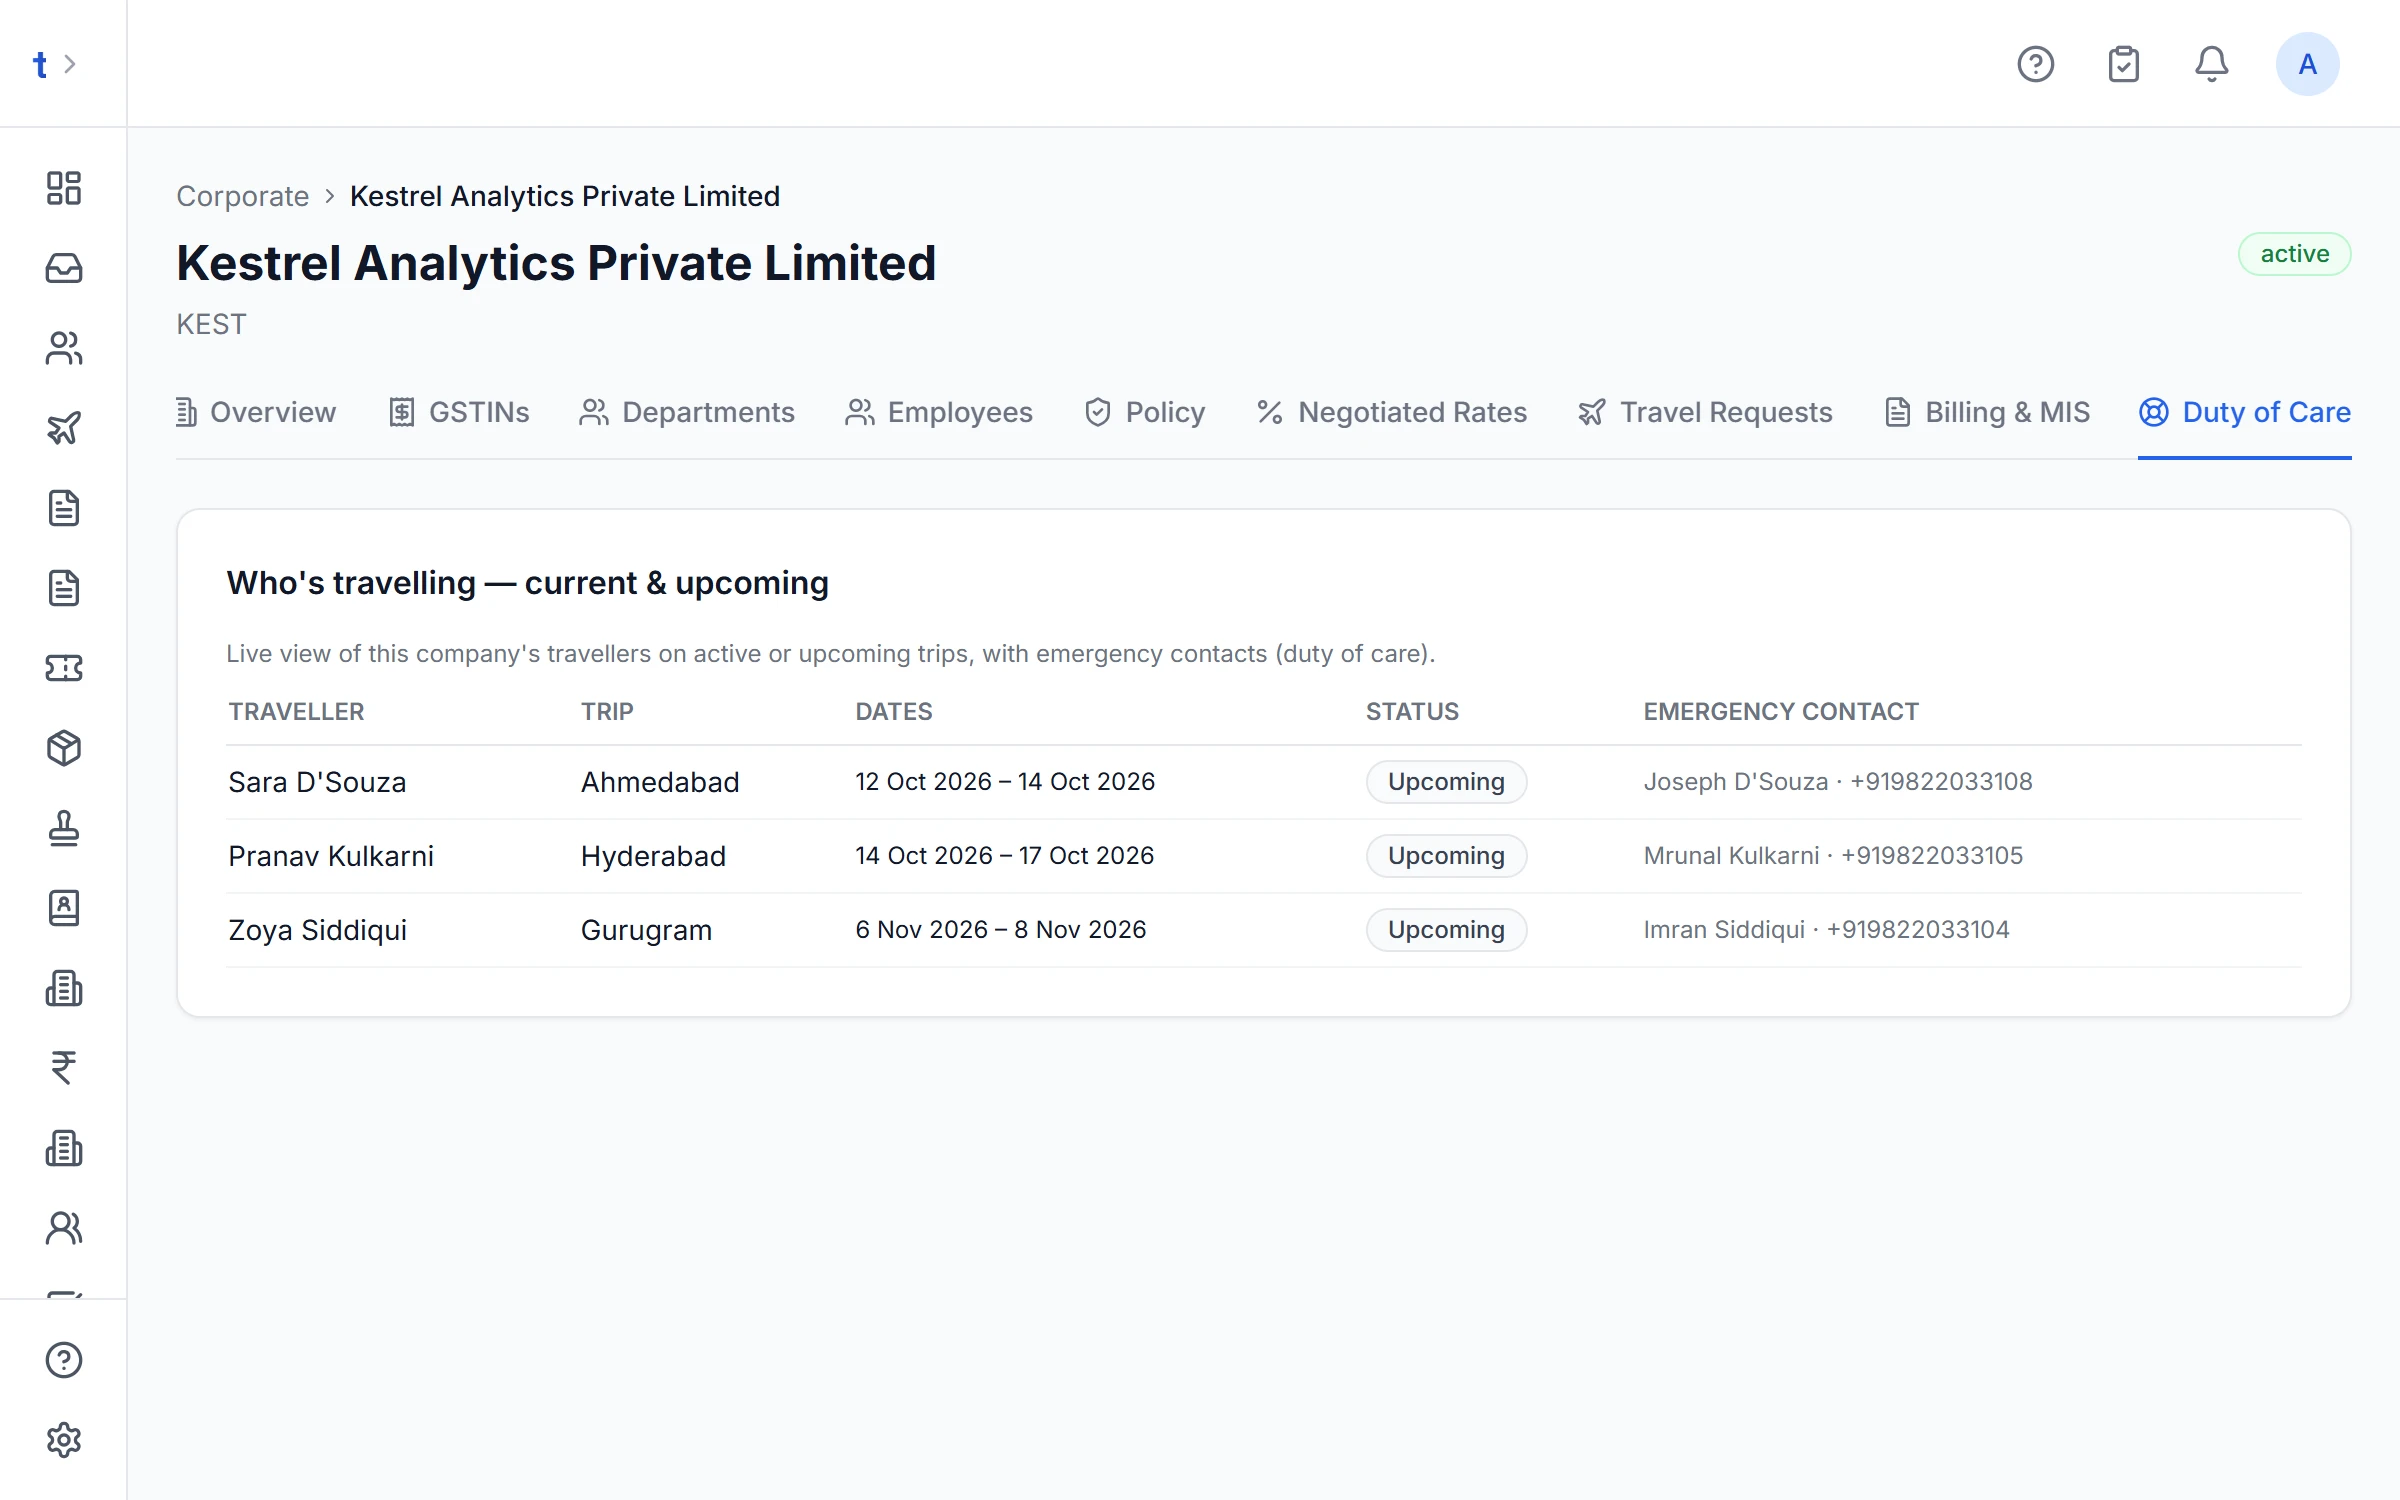The width and height of the screenshot is (2400, 1500).
Task: Switch to the Departments tab
Action: pyautogui.click(x=687, y=412)
